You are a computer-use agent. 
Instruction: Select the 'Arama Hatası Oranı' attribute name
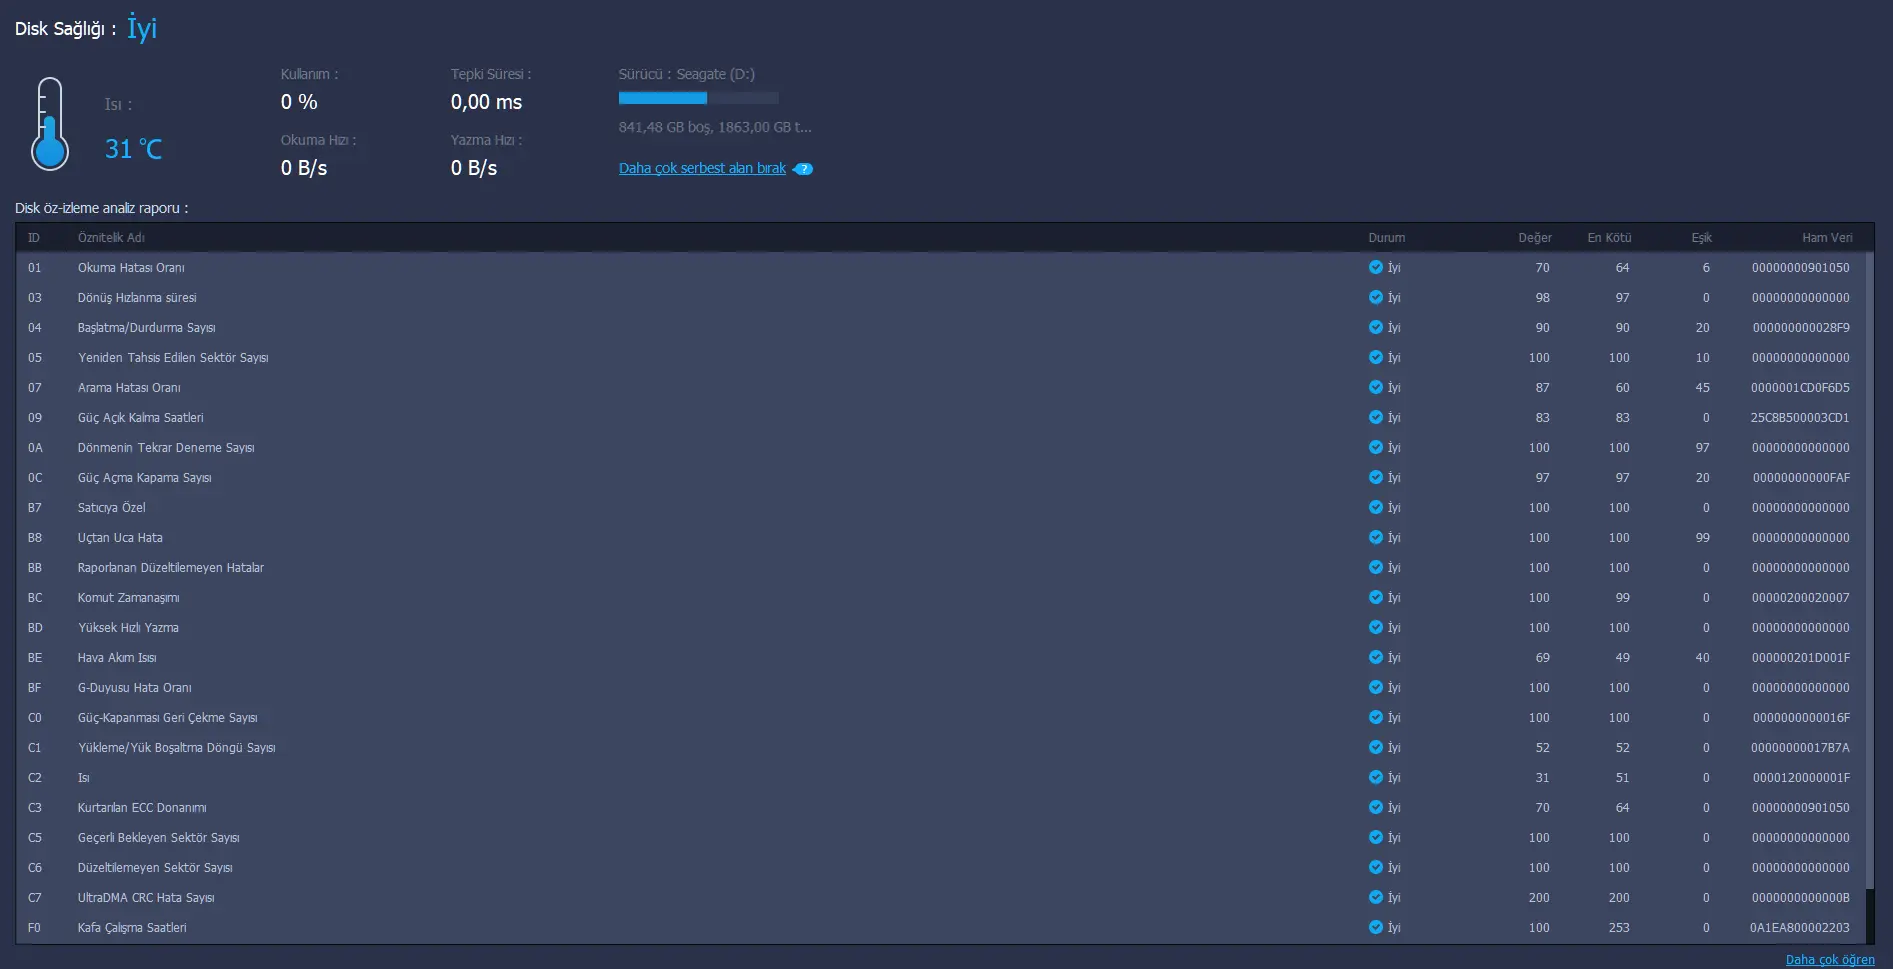[x=129, y=388]
